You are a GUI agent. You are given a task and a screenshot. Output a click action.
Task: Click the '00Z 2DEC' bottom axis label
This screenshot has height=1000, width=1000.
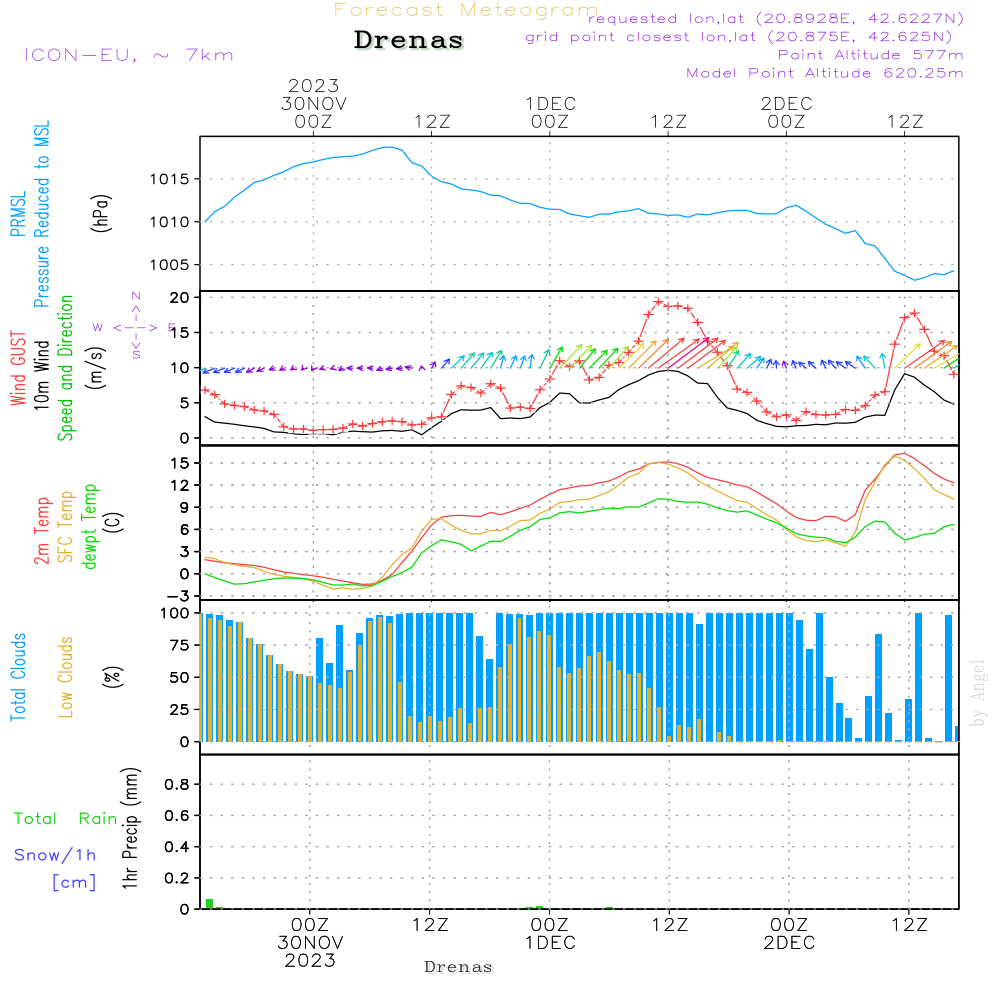[x=789, y=934]
